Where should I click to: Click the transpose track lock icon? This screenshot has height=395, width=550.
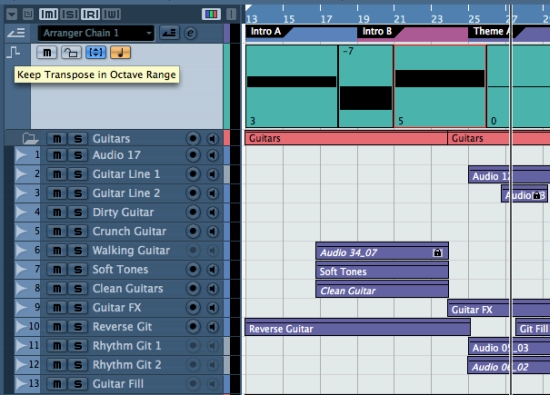71,53
